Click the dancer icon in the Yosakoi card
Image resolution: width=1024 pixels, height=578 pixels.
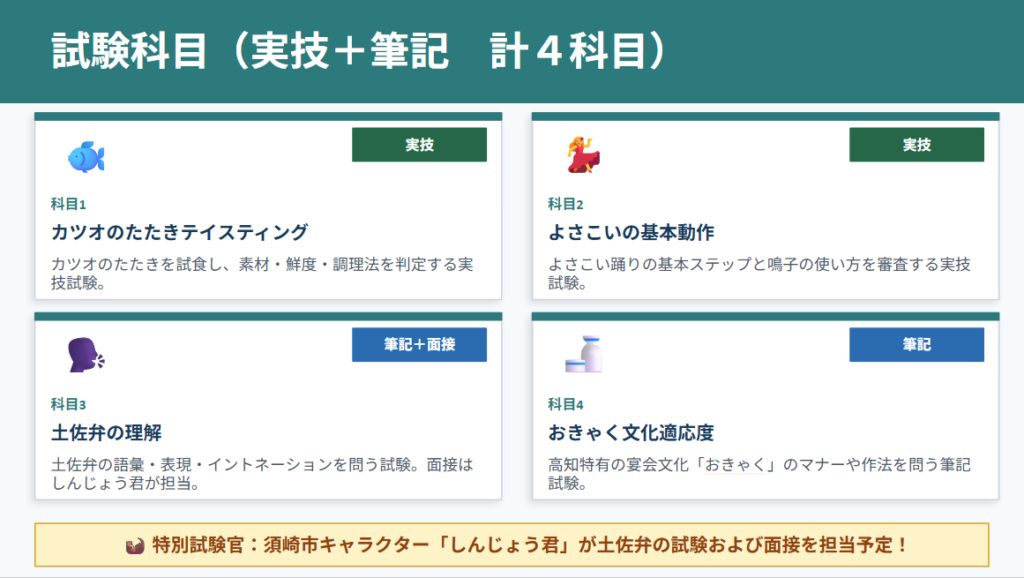tap(582, 156)
